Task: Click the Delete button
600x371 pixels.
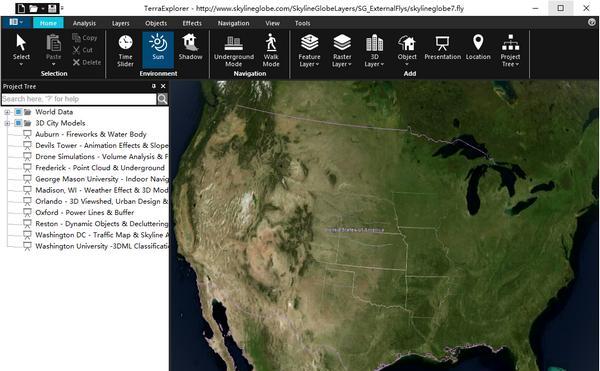Action: (x=87, y=62)
